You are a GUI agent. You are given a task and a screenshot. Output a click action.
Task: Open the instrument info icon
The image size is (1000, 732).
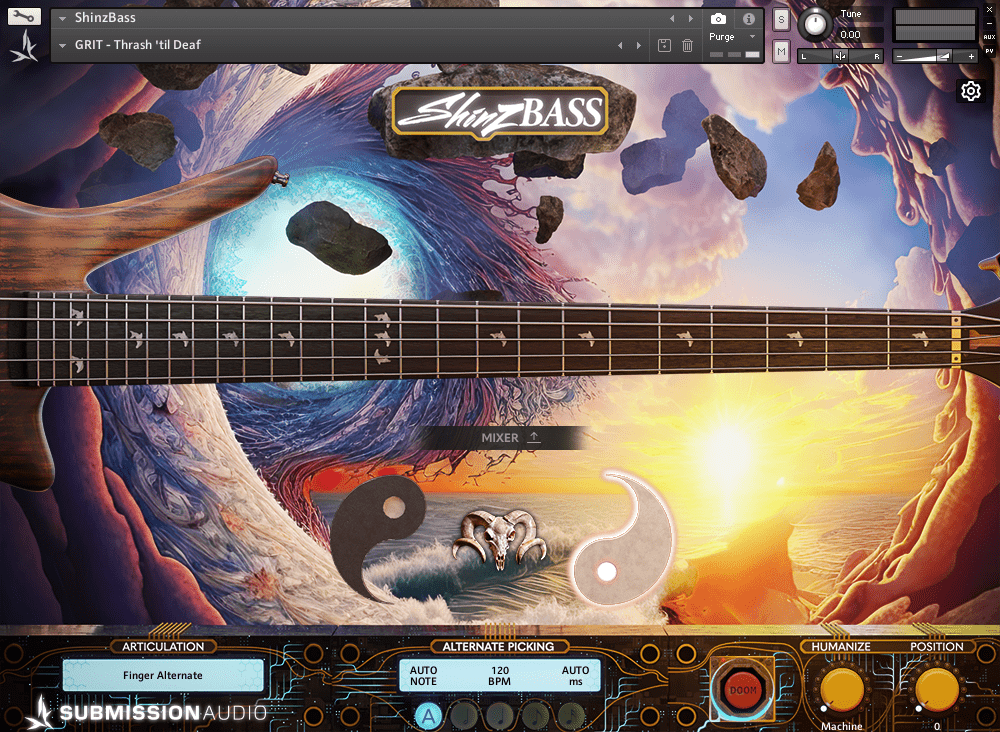(748, 19)
